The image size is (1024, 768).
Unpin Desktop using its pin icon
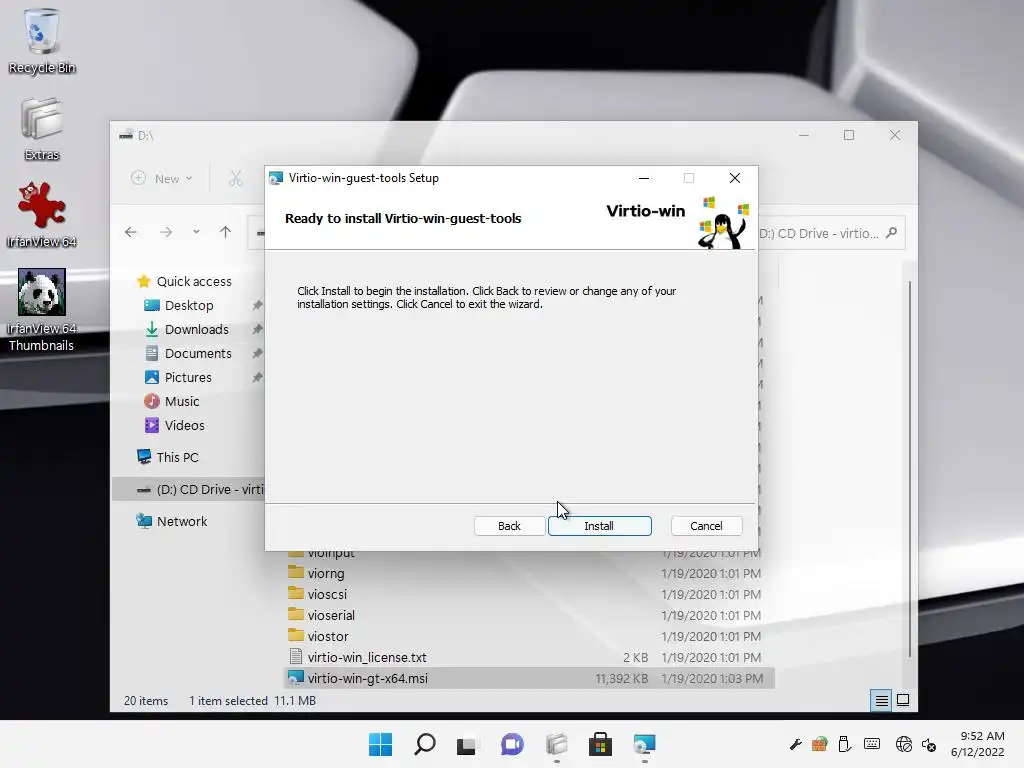[257, 306]
